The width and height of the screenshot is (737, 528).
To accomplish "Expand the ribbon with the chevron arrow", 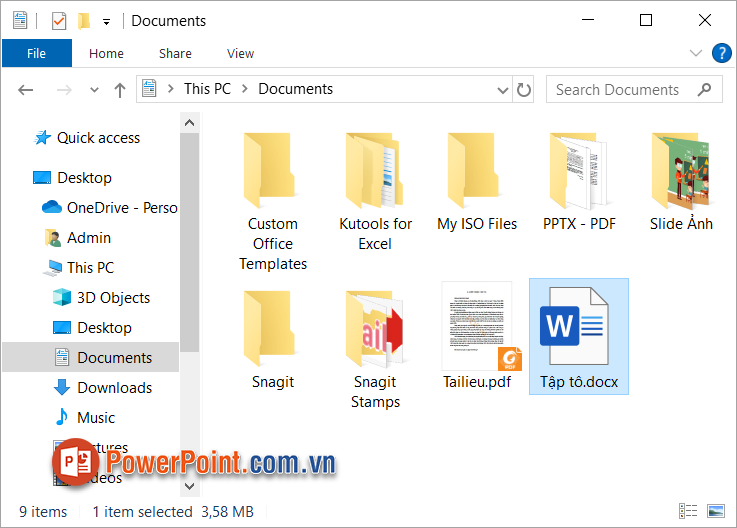I will click(x=696, y=53).
